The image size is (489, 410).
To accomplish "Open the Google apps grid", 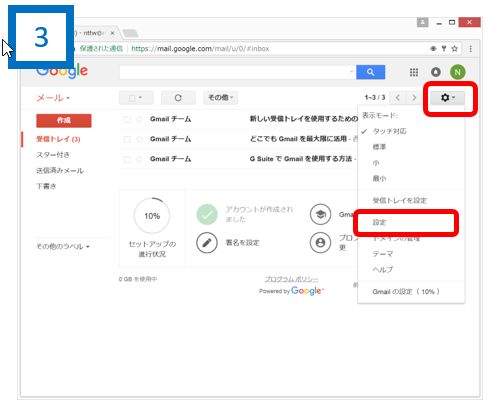I will [x=414, y=72].
